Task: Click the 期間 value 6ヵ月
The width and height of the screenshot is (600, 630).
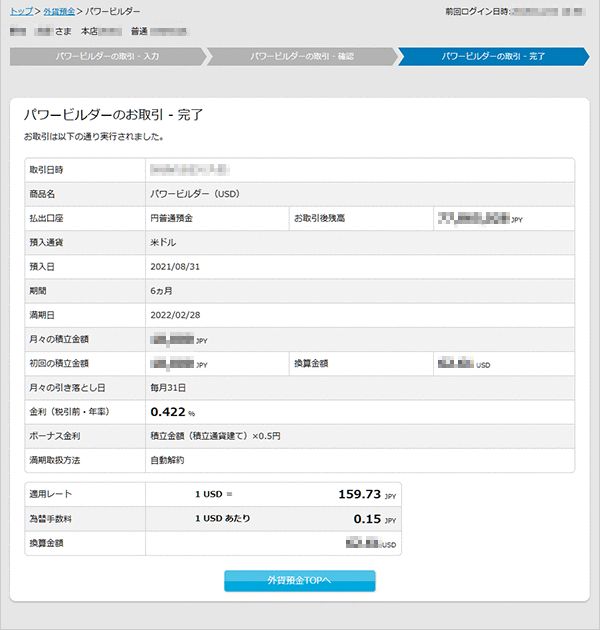Action: pos(163,291)
